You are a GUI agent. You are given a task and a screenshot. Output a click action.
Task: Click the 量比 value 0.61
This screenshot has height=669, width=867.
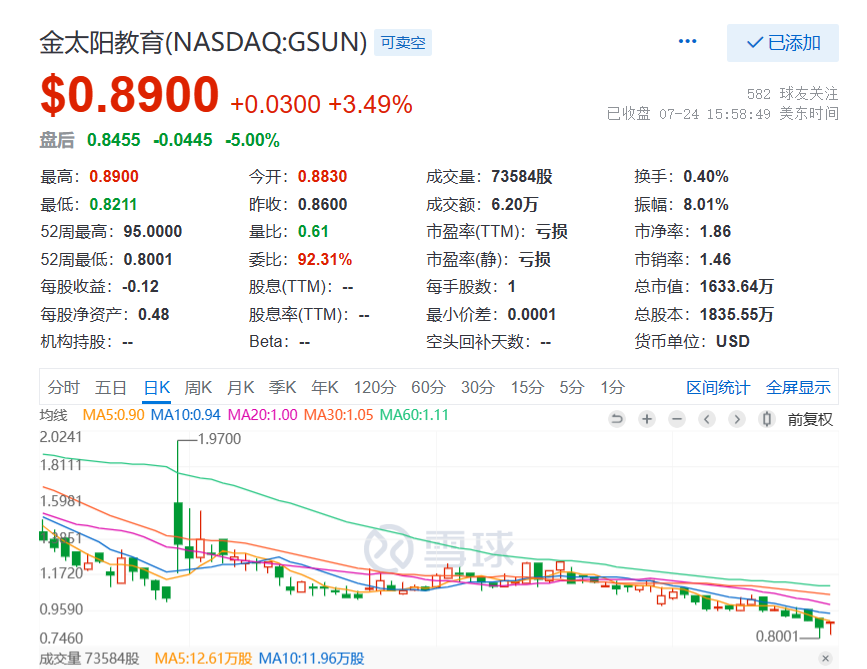pos(313,231)
